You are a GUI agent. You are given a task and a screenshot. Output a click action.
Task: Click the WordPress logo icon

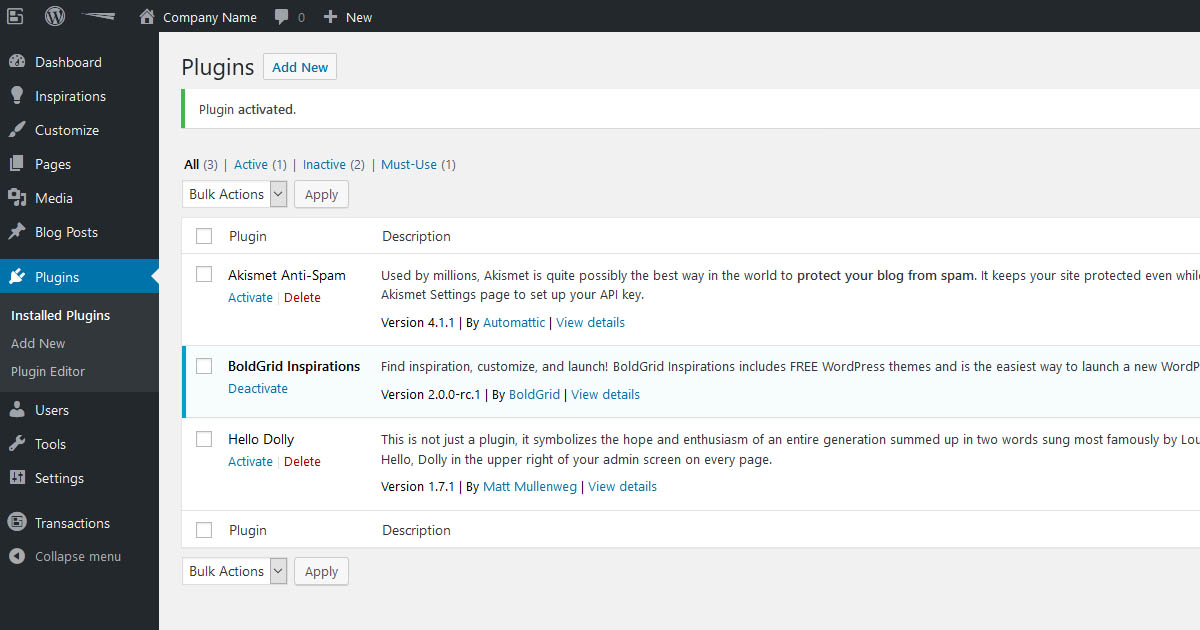coord(55,16)
